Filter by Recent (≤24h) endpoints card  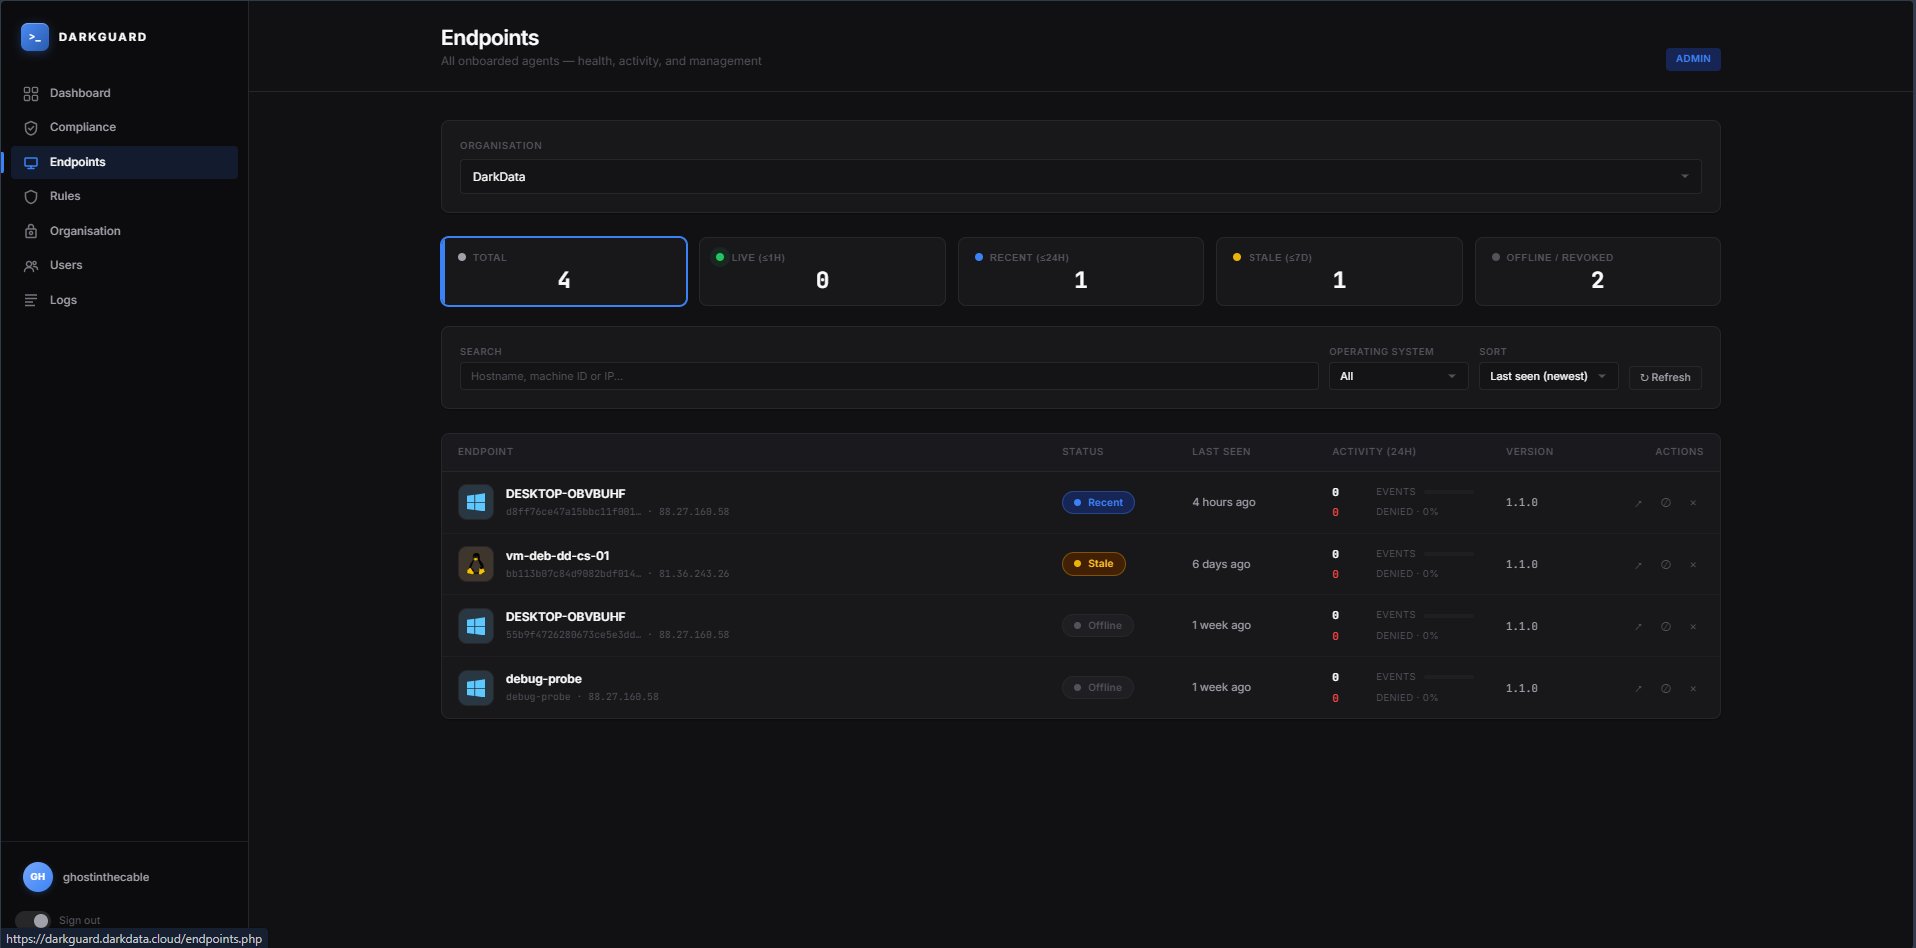tap(1080, 271)
